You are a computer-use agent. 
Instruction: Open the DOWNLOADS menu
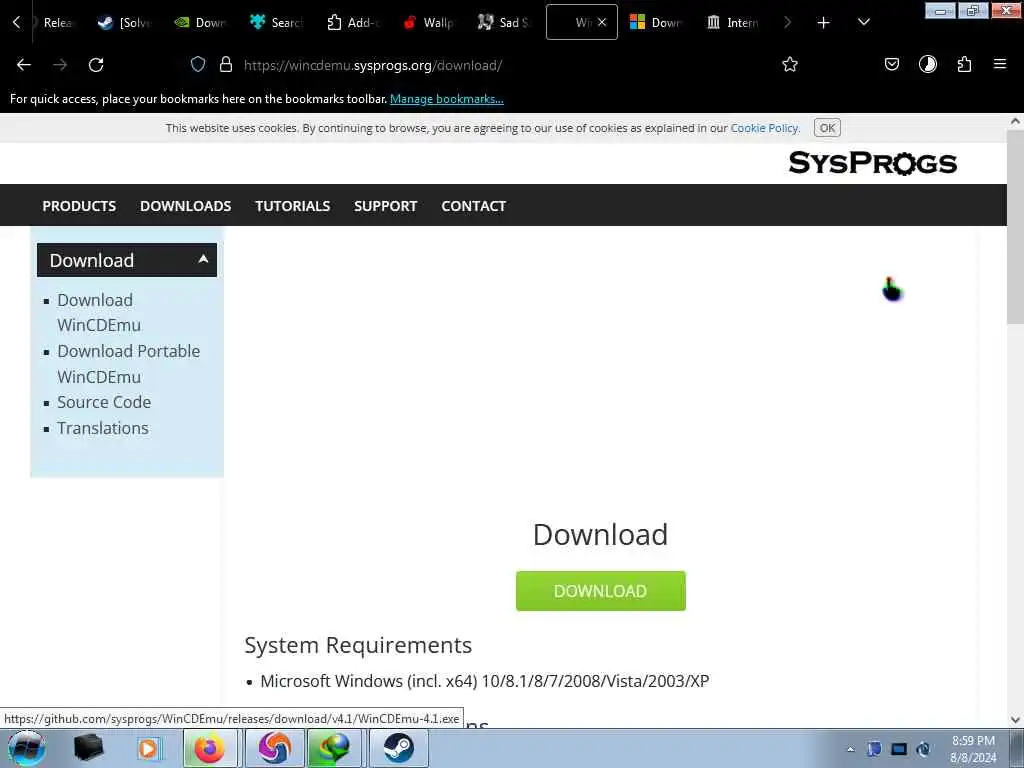(x=185, y=206)
